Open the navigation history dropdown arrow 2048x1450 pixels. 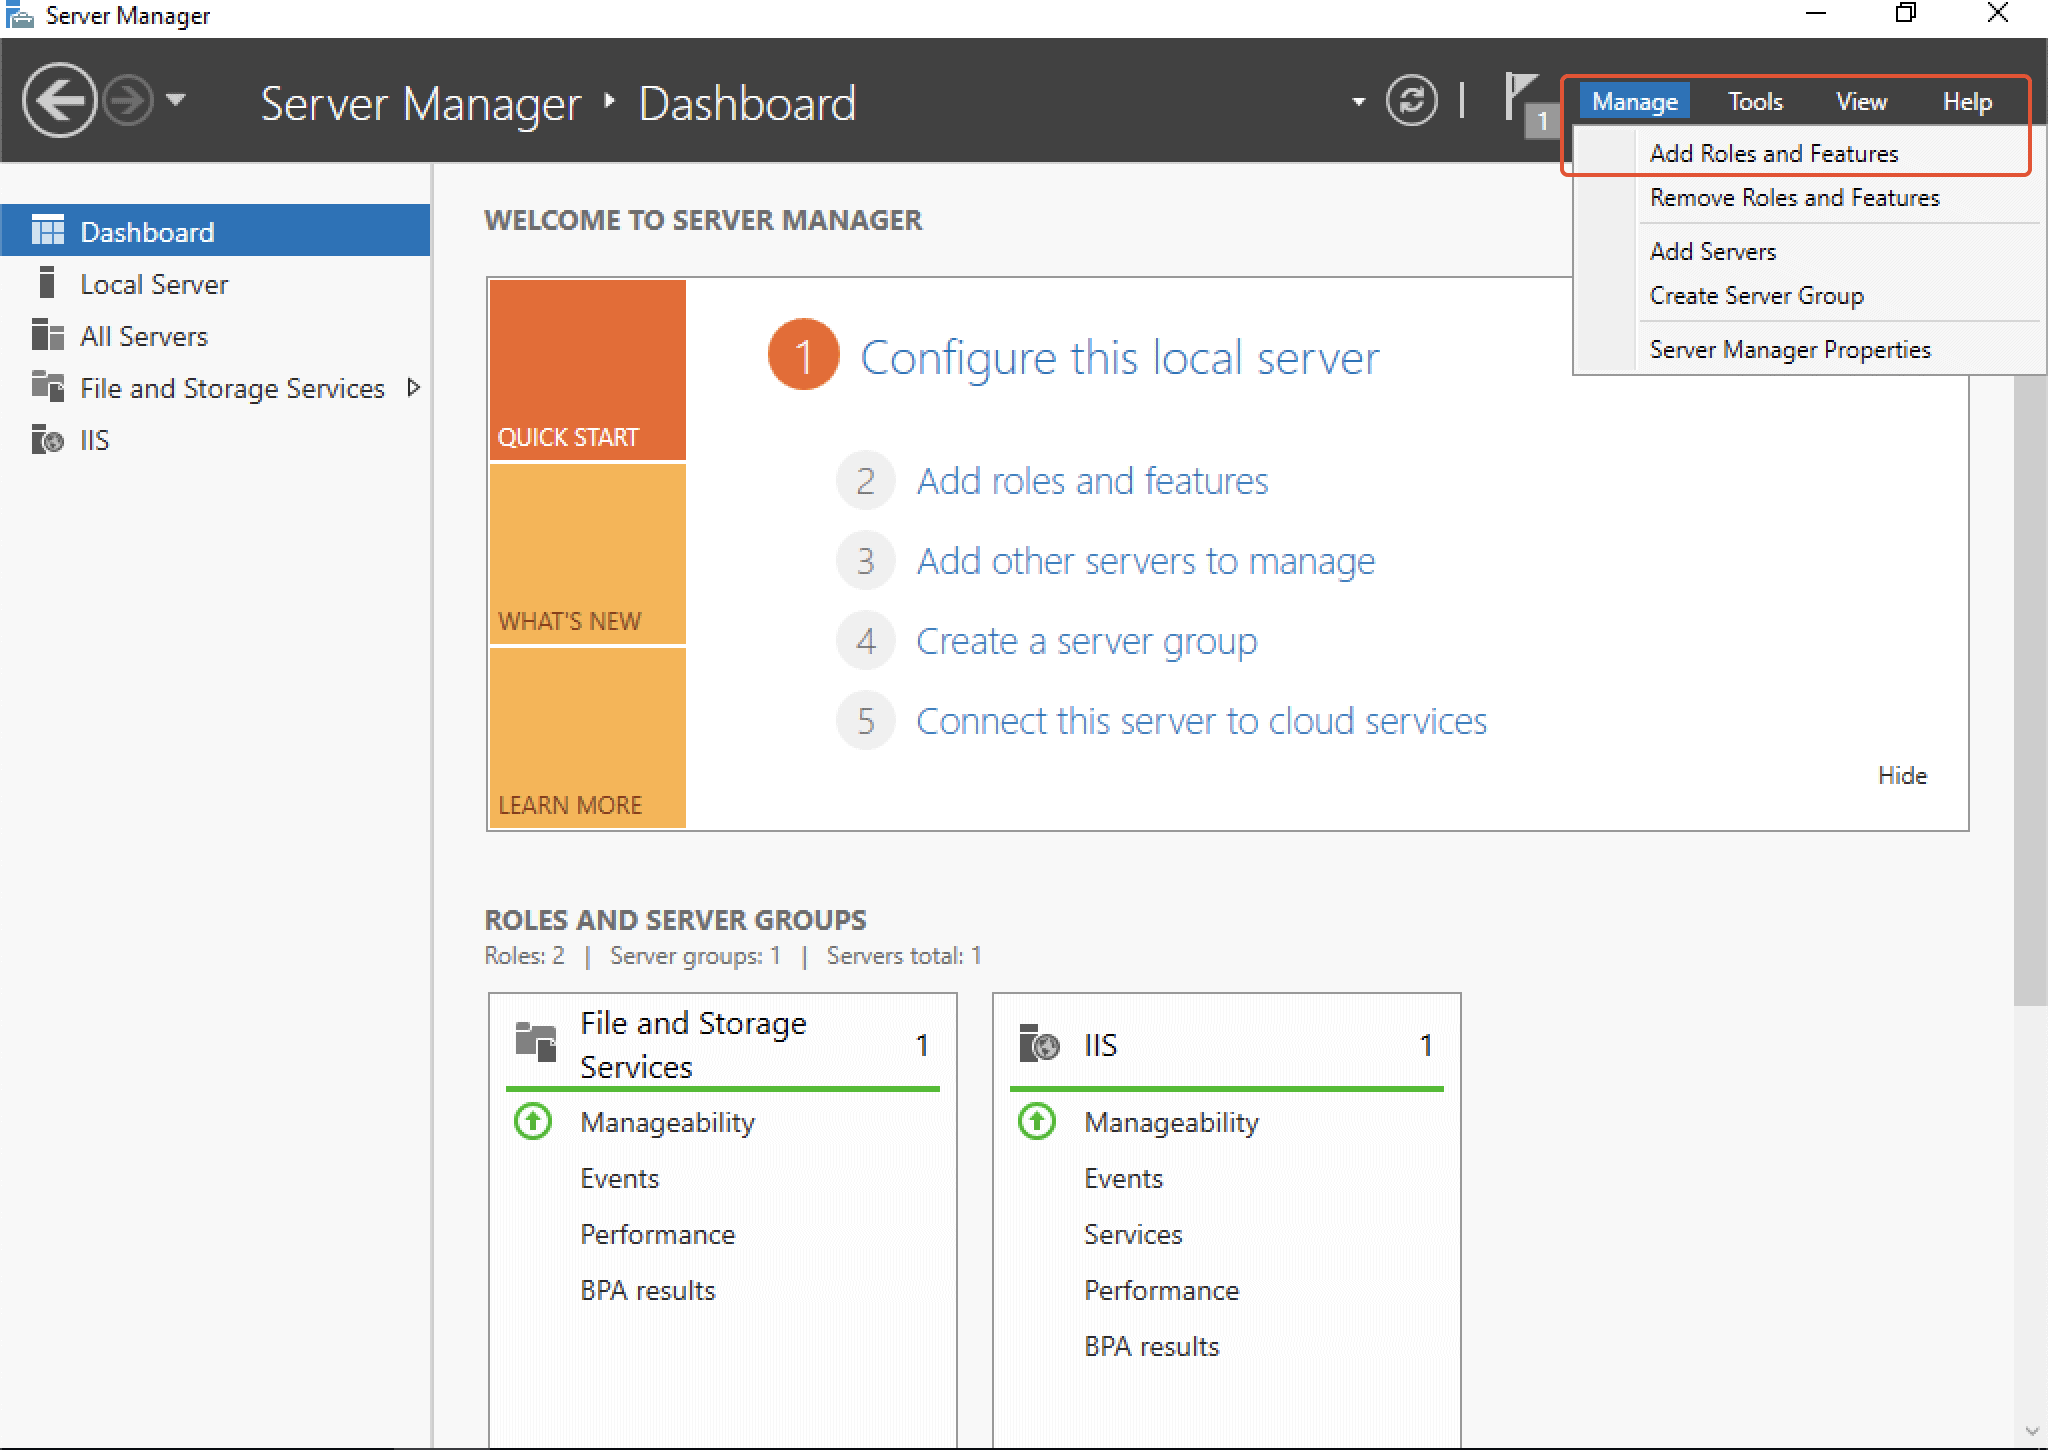[x=176, y=99]
